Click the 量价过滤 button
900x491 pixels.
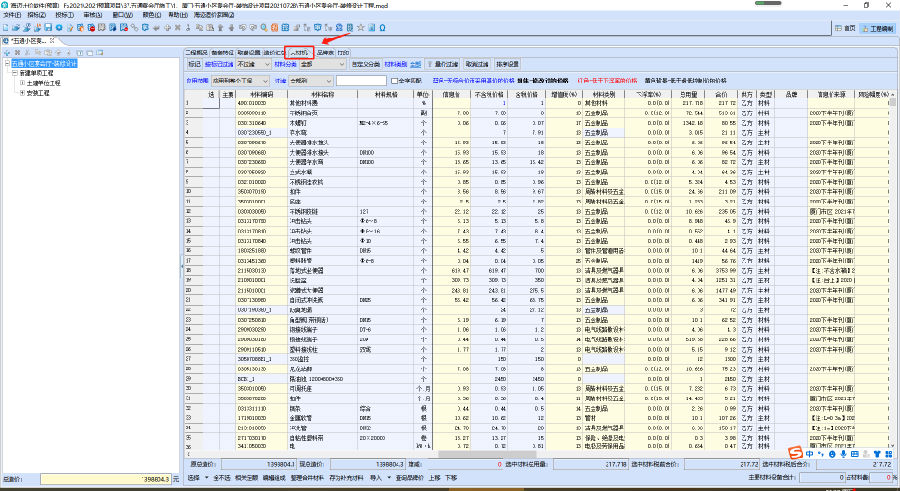(443, 64)
